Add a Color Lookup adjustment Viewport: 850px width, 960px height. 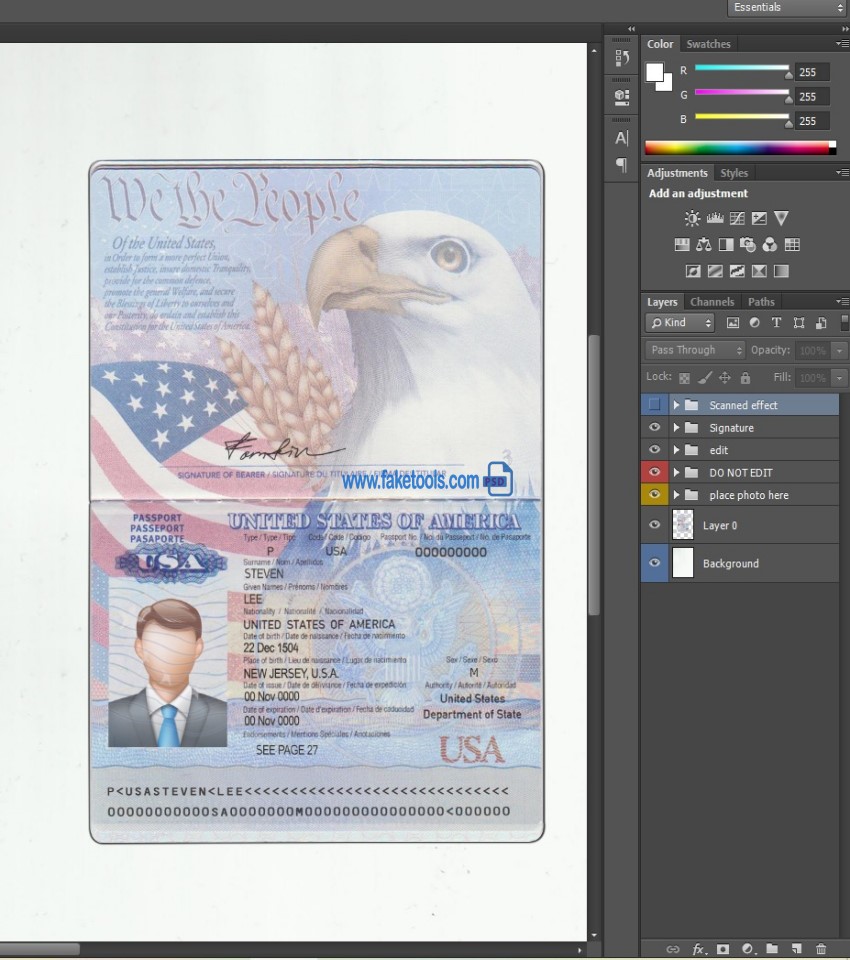792,245
